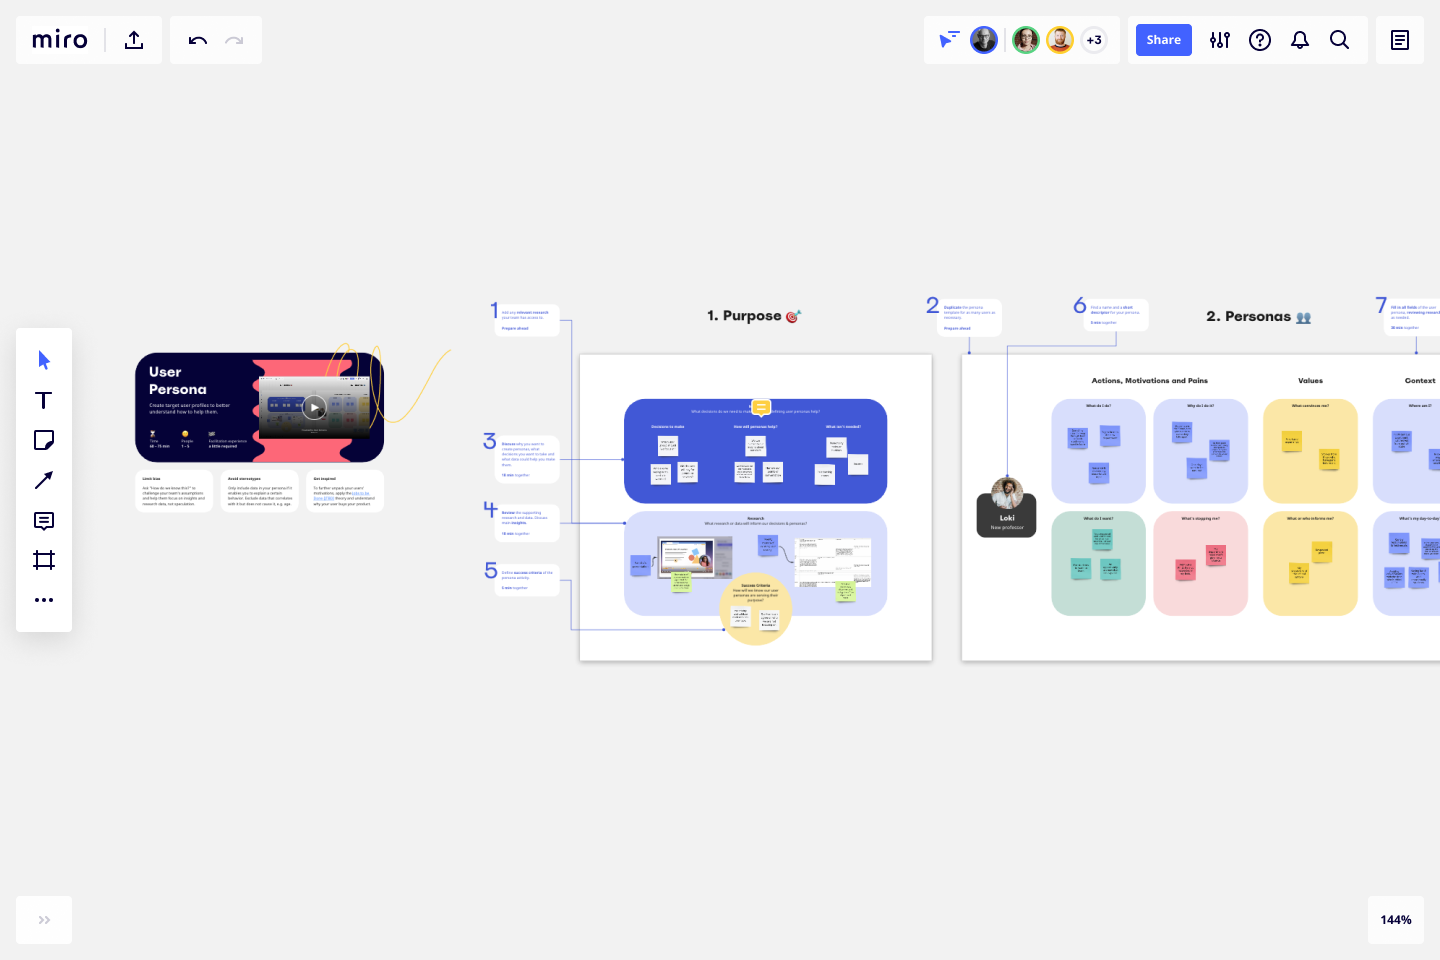Image resolution: width=1440 pixels, height=960 pixels.
Task: Select the 'Limit bias' tip card
Action: tap(174, 491)
